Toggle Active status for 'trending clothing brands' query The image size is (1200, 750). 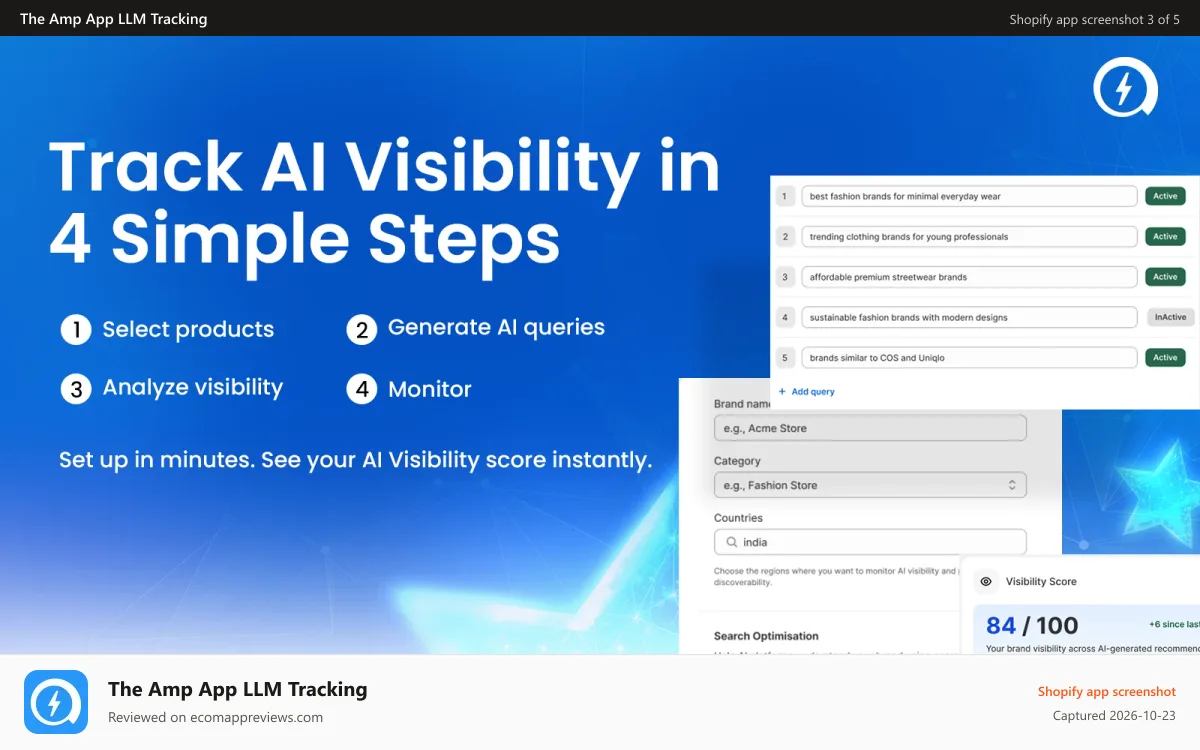(1165, 237)
